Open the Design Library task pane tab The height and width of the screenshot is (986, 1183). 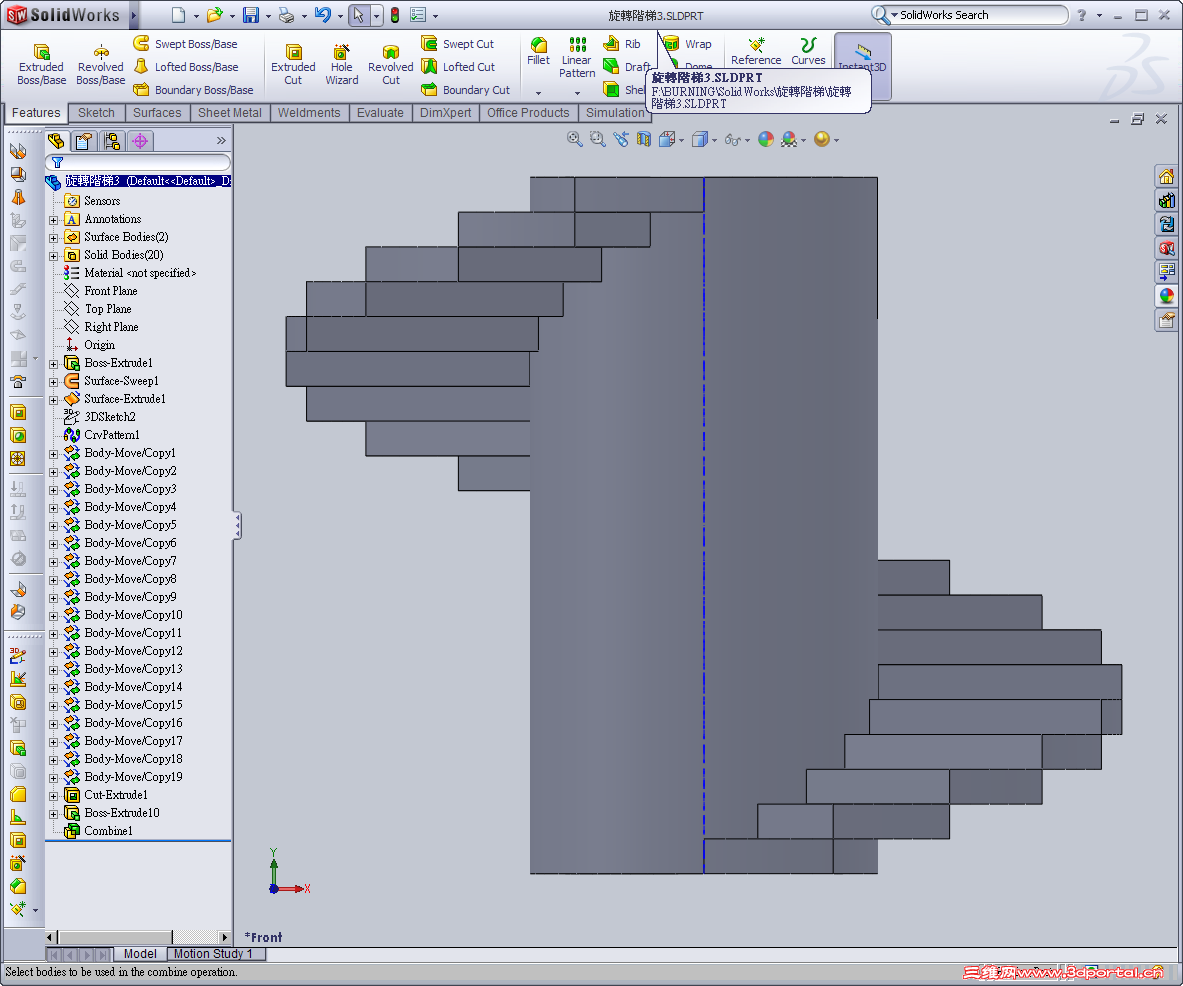(1166, 201)
